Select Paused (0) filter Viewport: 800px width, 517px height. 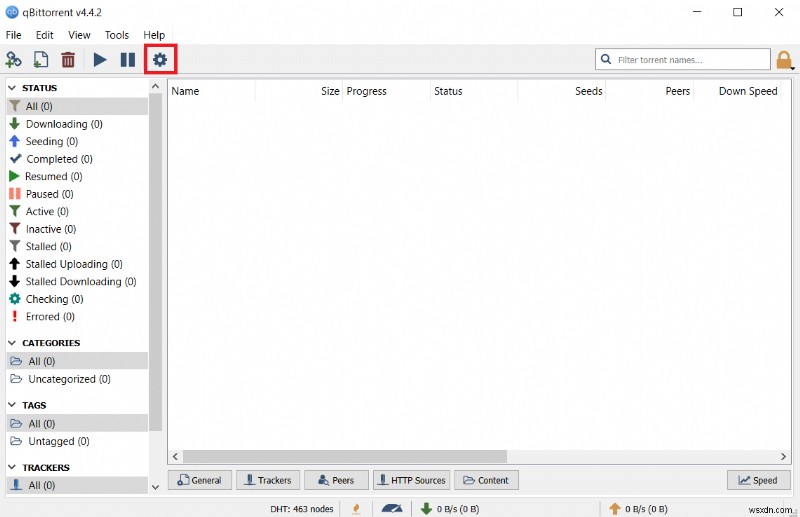coord(77,194)
